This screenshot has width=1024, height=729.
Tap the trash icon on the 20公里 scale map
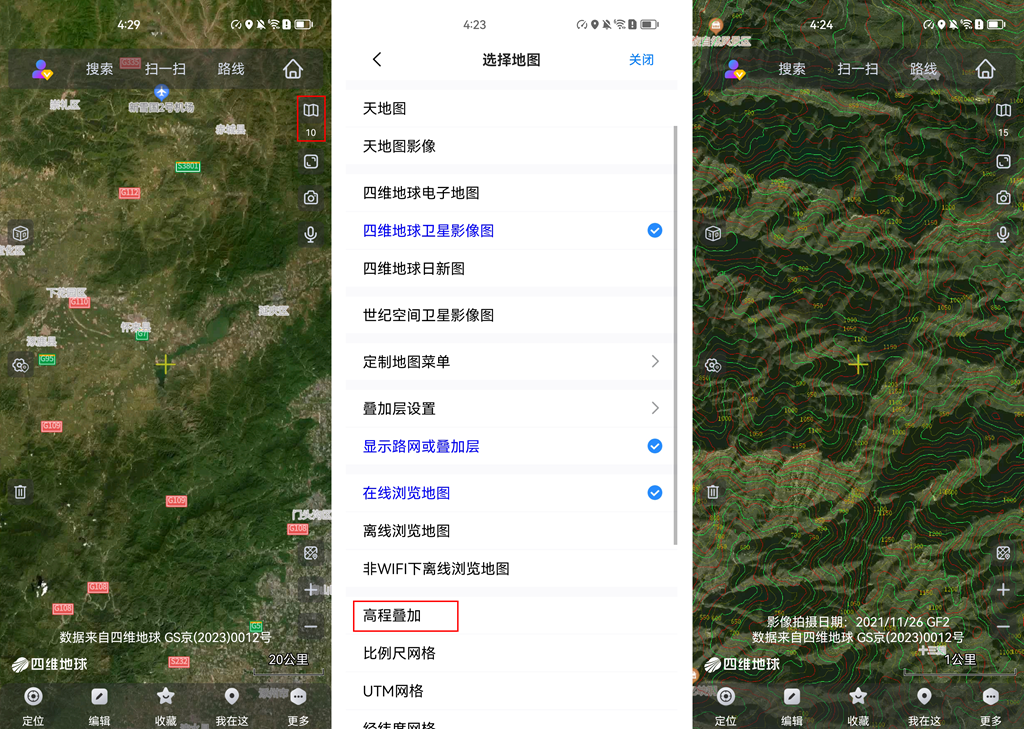point(20,491)
